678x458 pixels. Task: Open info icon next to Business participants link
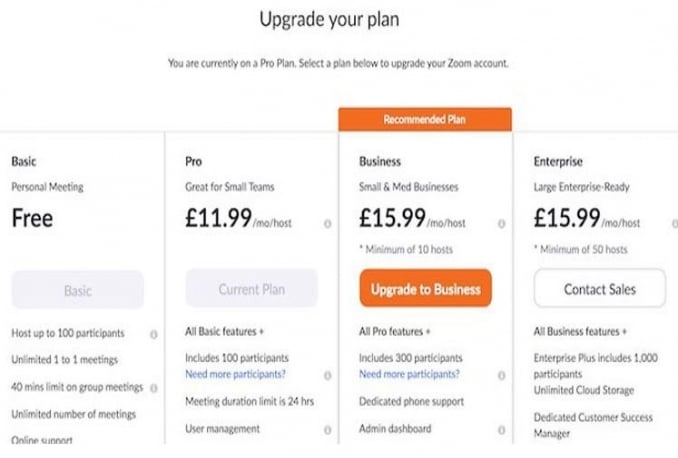[501, 374]
